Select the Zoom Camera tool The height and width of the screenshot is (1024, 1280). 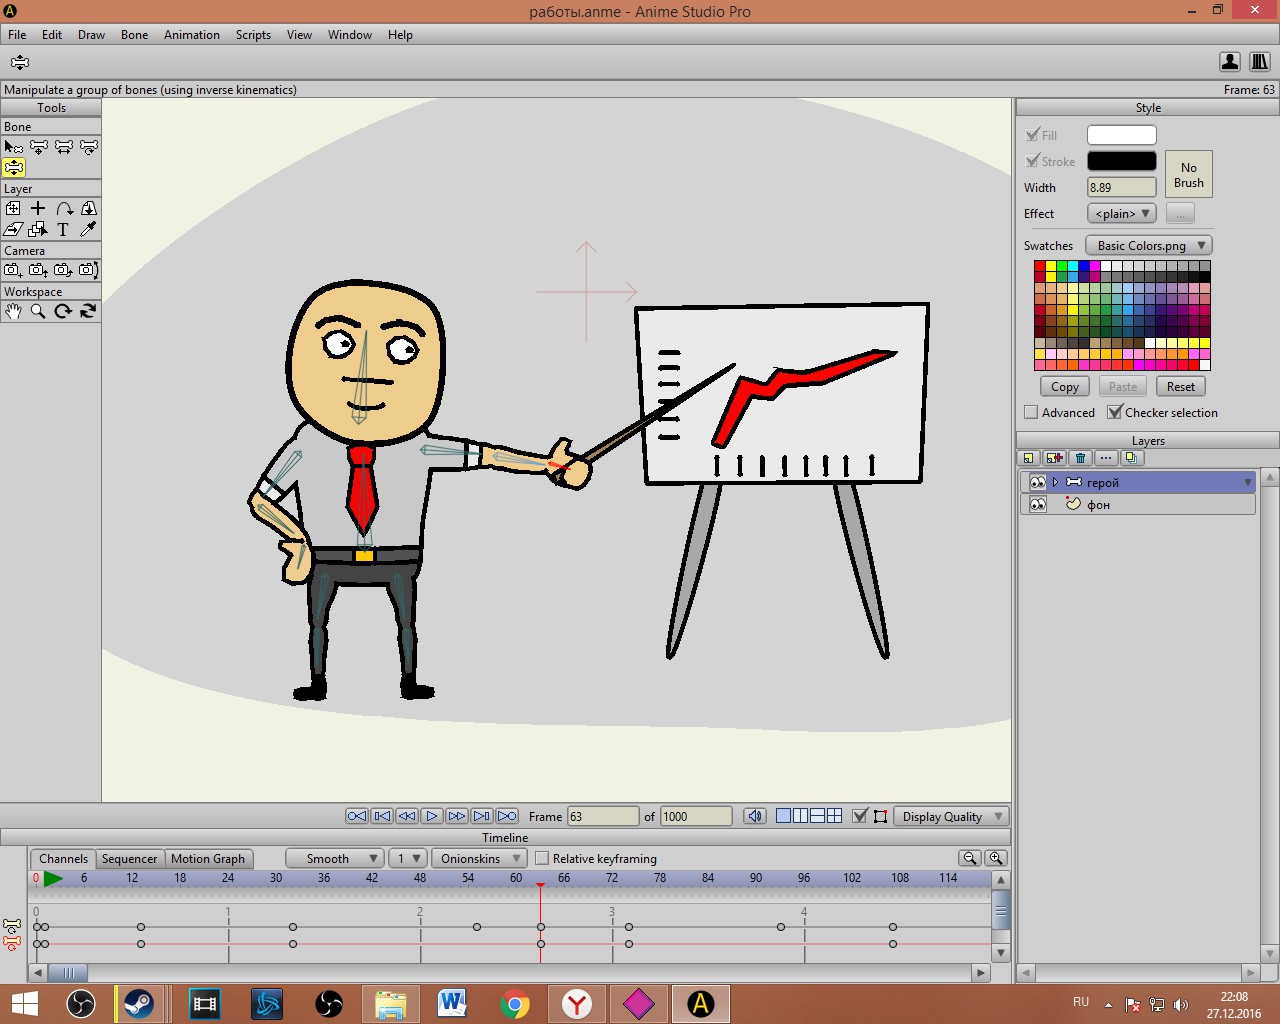[38, 270]
